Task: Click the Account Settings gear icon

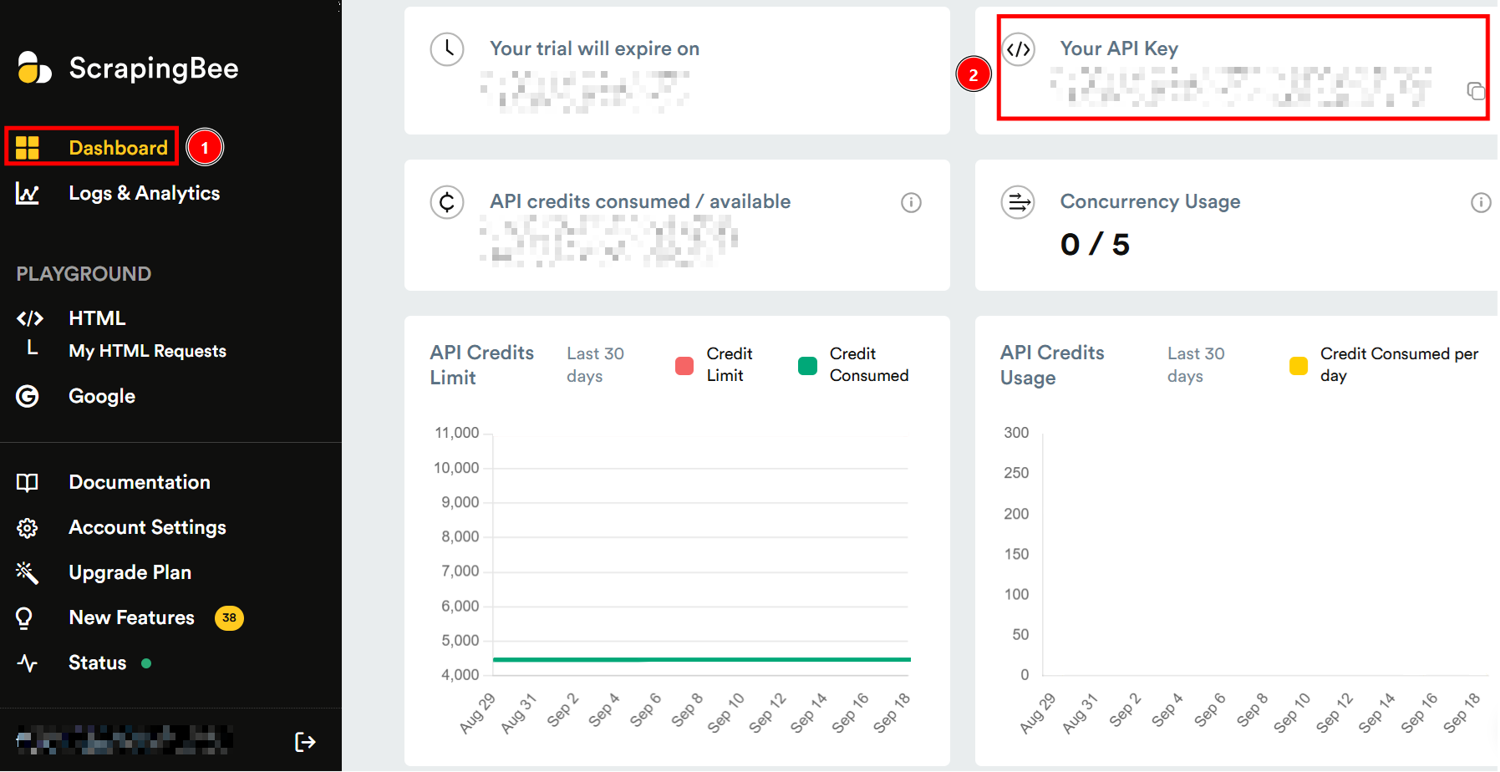Action: coord(27,528)
